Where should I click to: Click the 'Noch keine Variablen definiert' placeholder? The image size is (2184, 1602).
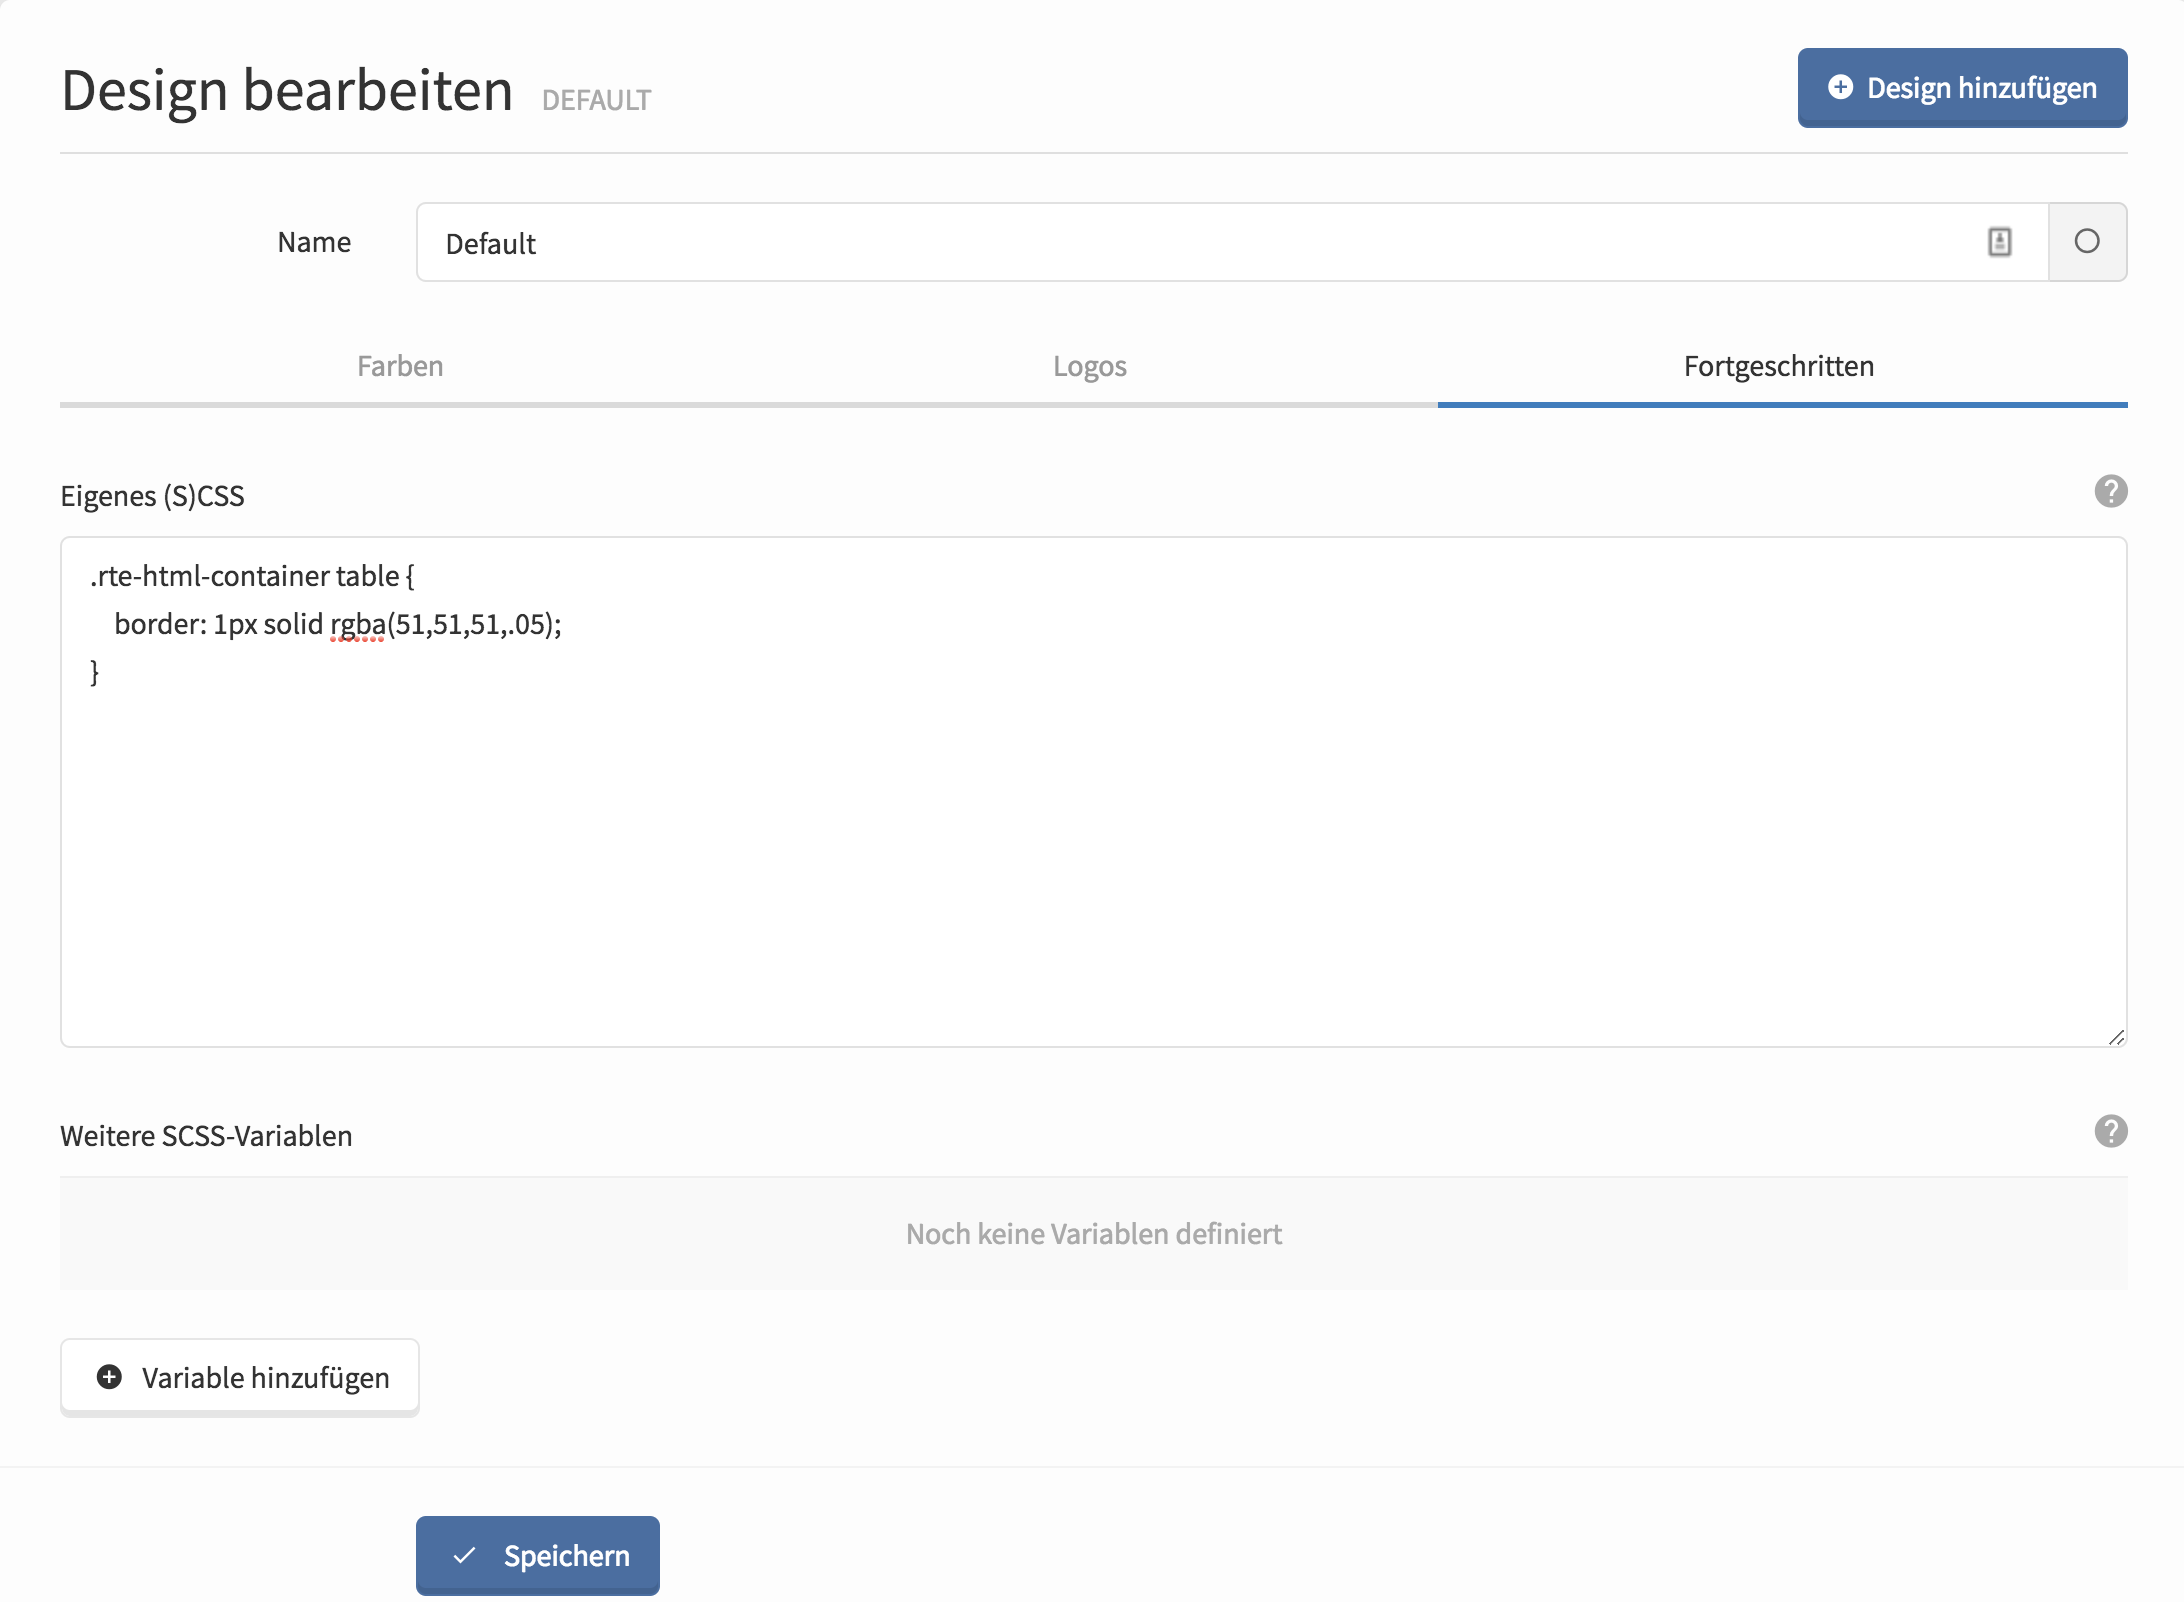click(1093, 1234)
